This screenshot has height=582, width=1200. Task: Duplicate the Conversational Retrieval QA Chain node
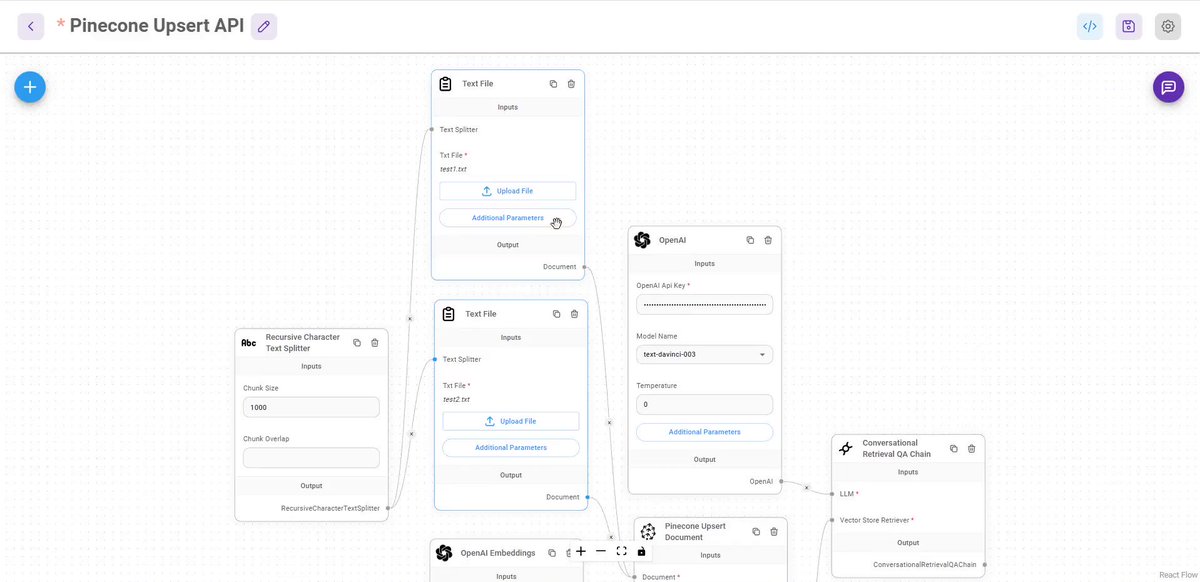pyautogui.click(x=953, y=449)
